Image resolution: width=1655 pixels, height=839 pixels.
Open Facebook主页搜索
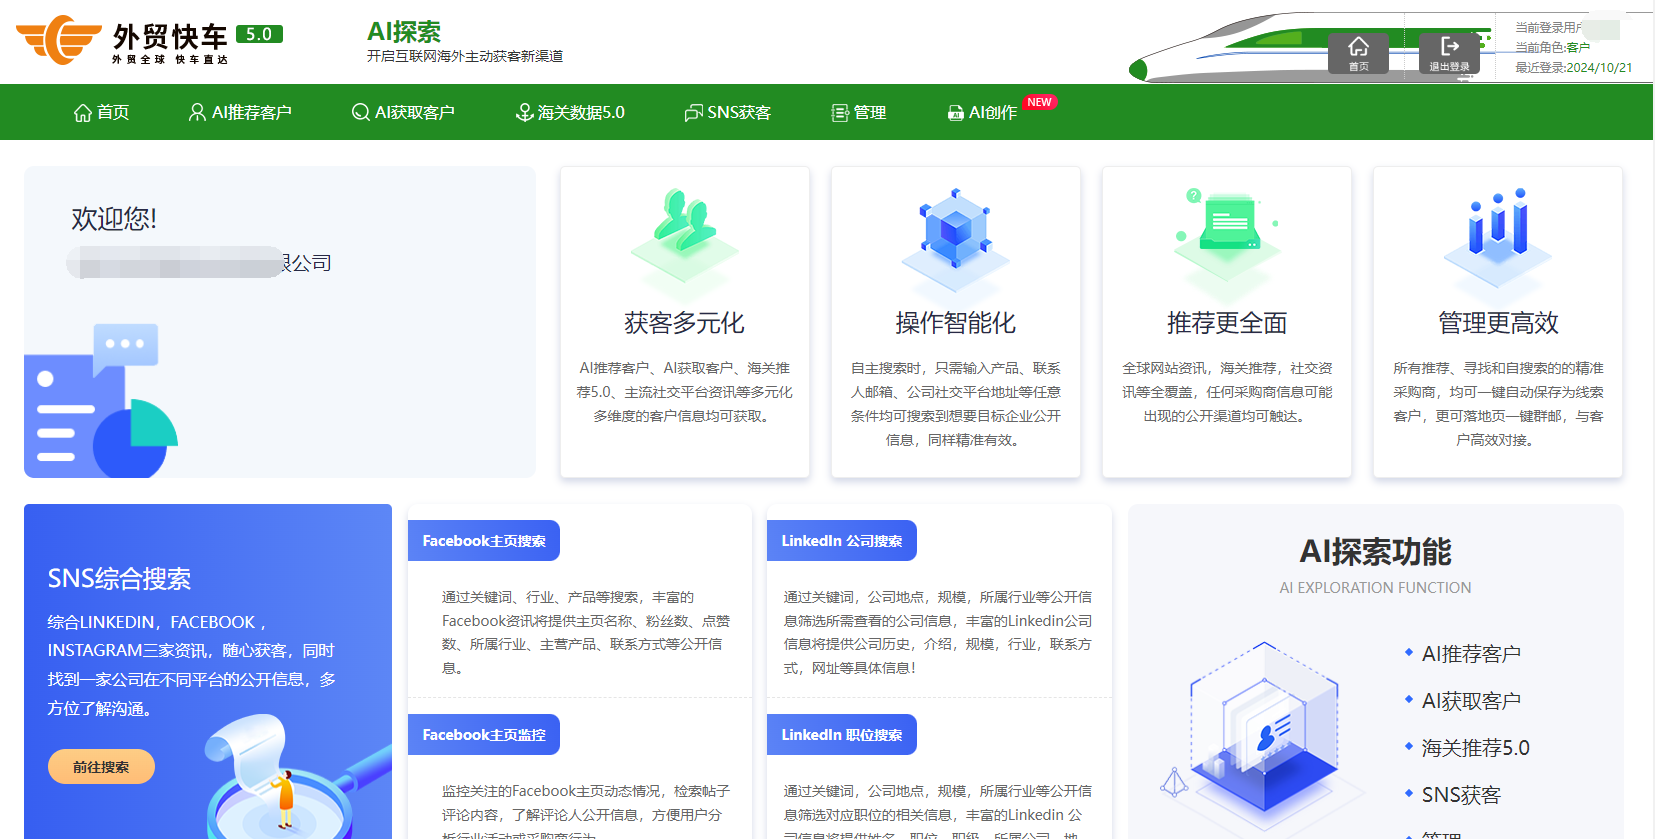click(x=484, y=541)
